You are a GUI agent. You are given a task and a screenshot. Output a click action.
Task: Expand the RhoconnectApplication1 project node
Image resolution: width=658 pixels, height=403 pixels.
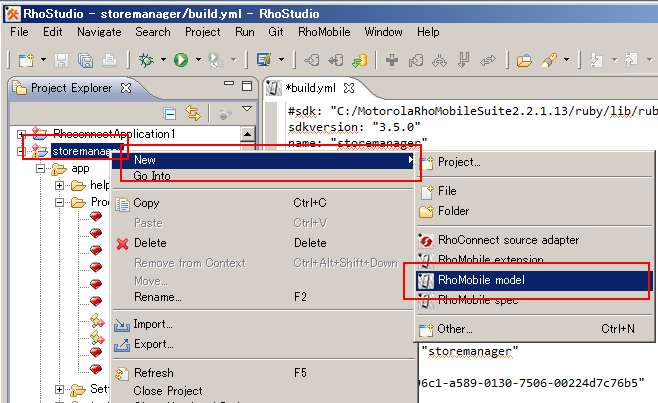click(x=21, y=134)
